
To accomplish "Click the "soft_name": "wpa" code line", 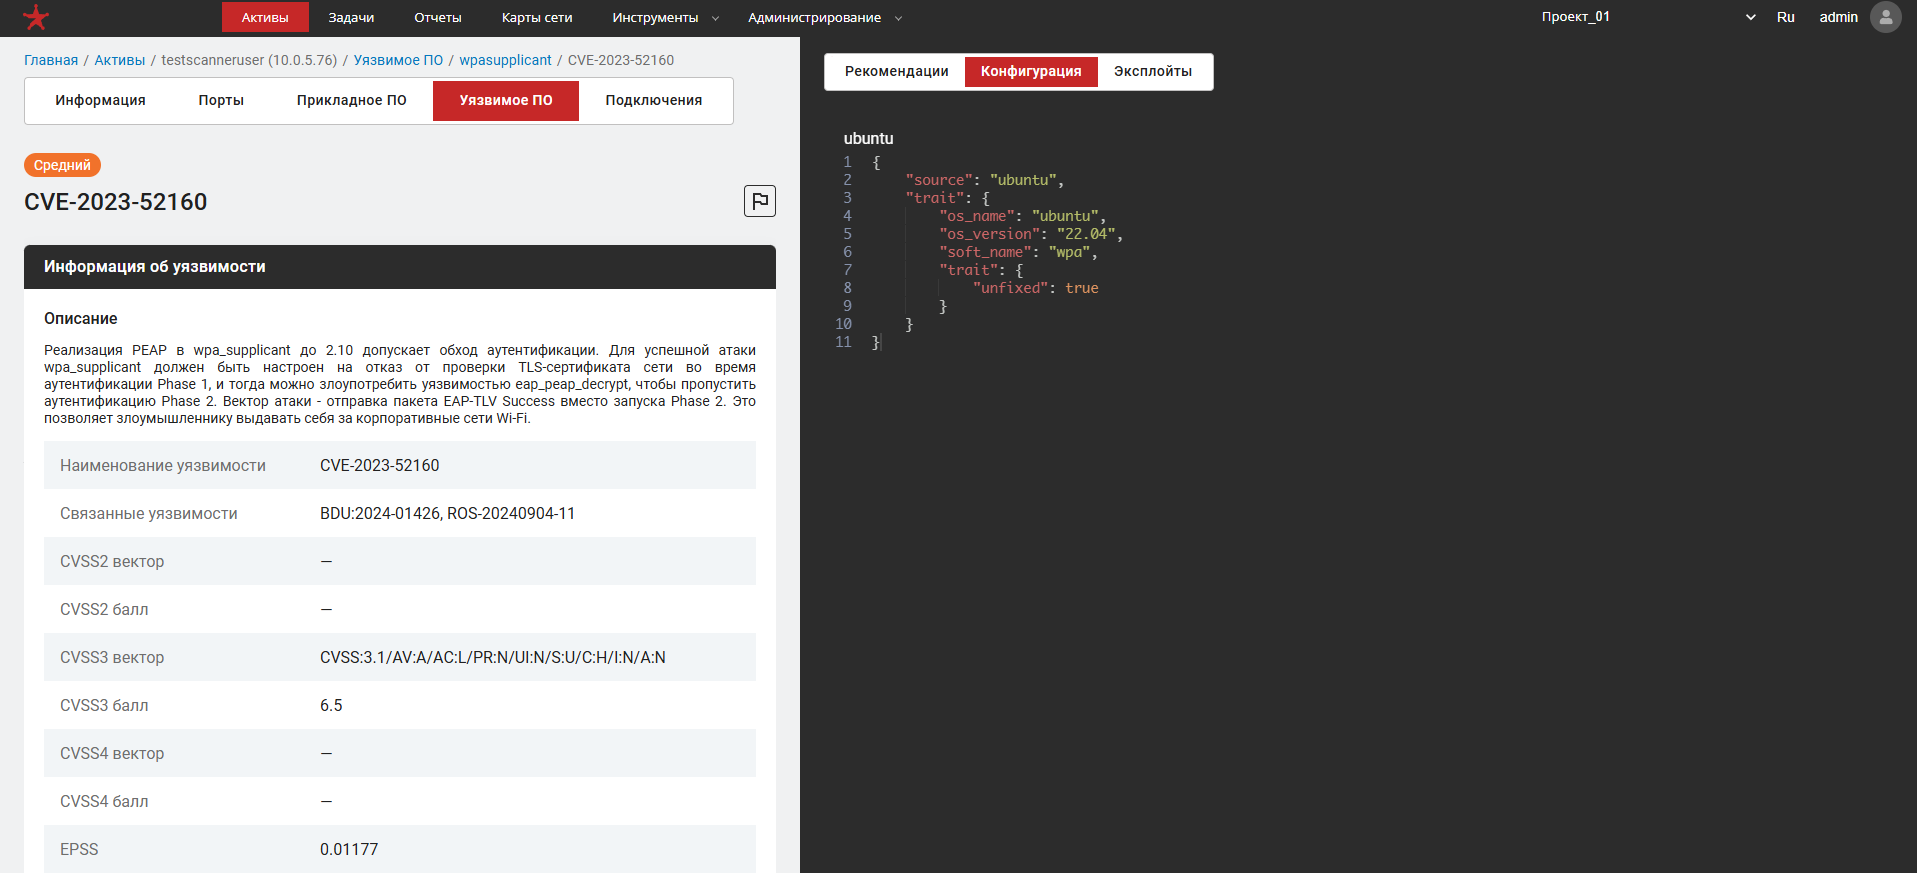I will [1018, 252].
